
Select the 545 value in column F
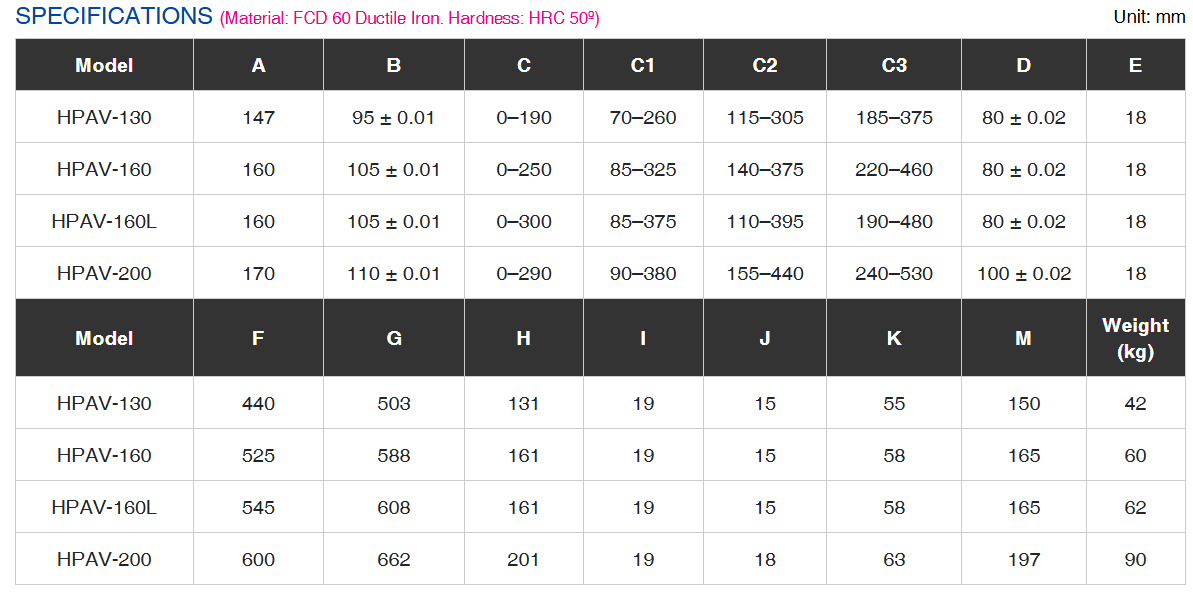[258, 507]
